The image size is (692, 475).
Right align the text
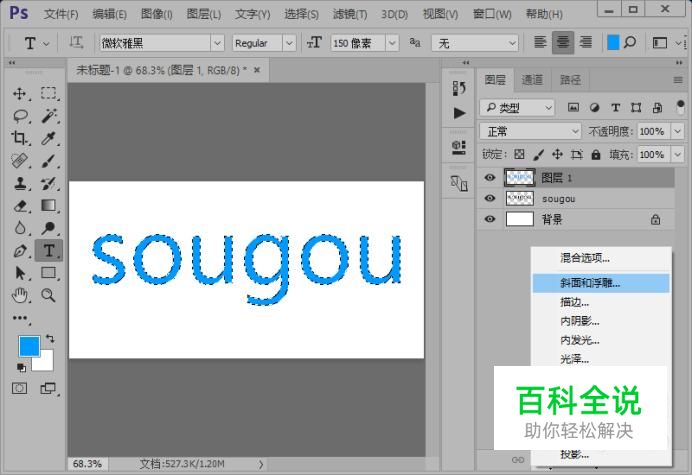coord(586,42)
